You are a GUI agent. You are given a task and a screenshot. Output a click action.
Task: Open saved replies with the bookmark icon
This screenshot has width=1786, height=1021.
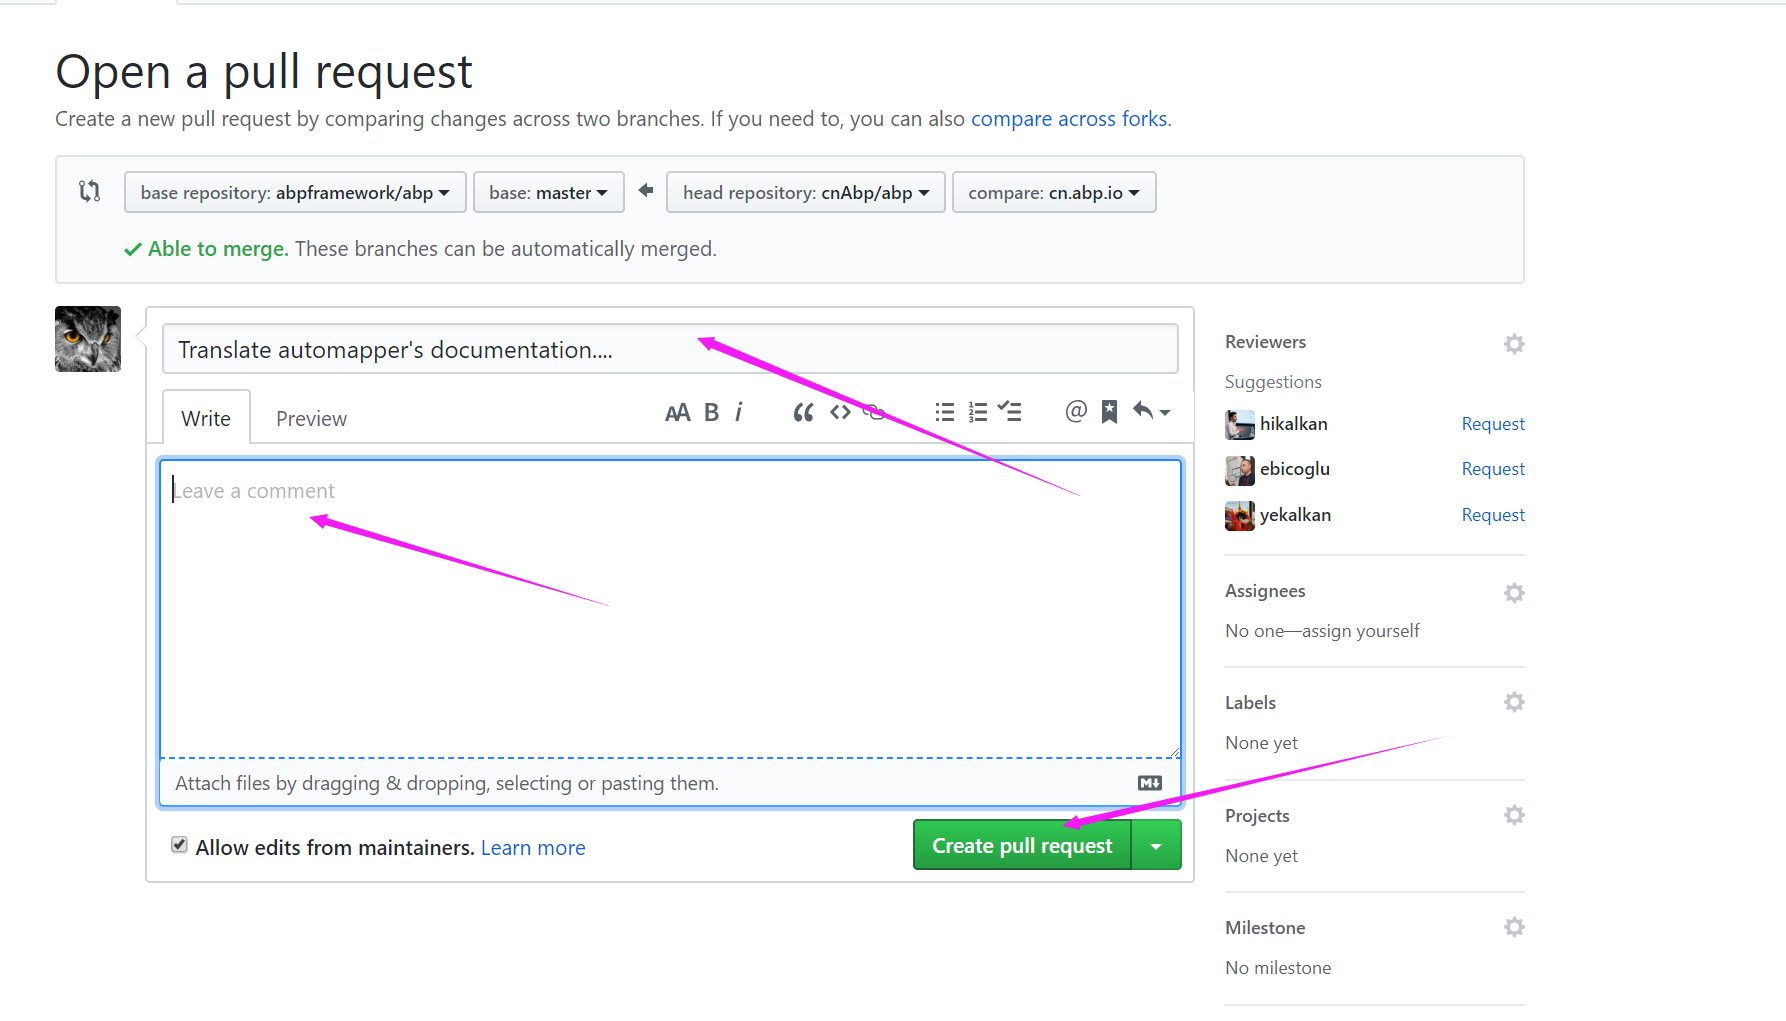[1109, 411]
